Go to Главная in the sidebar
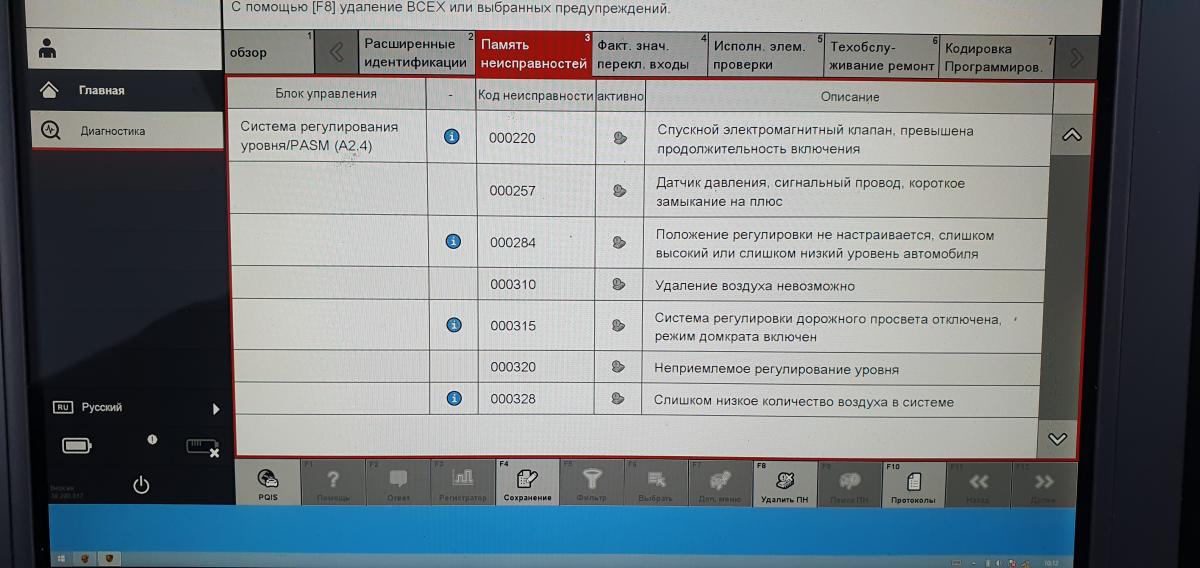This screenshot has height=568, width=1200. tap(100, 91)
